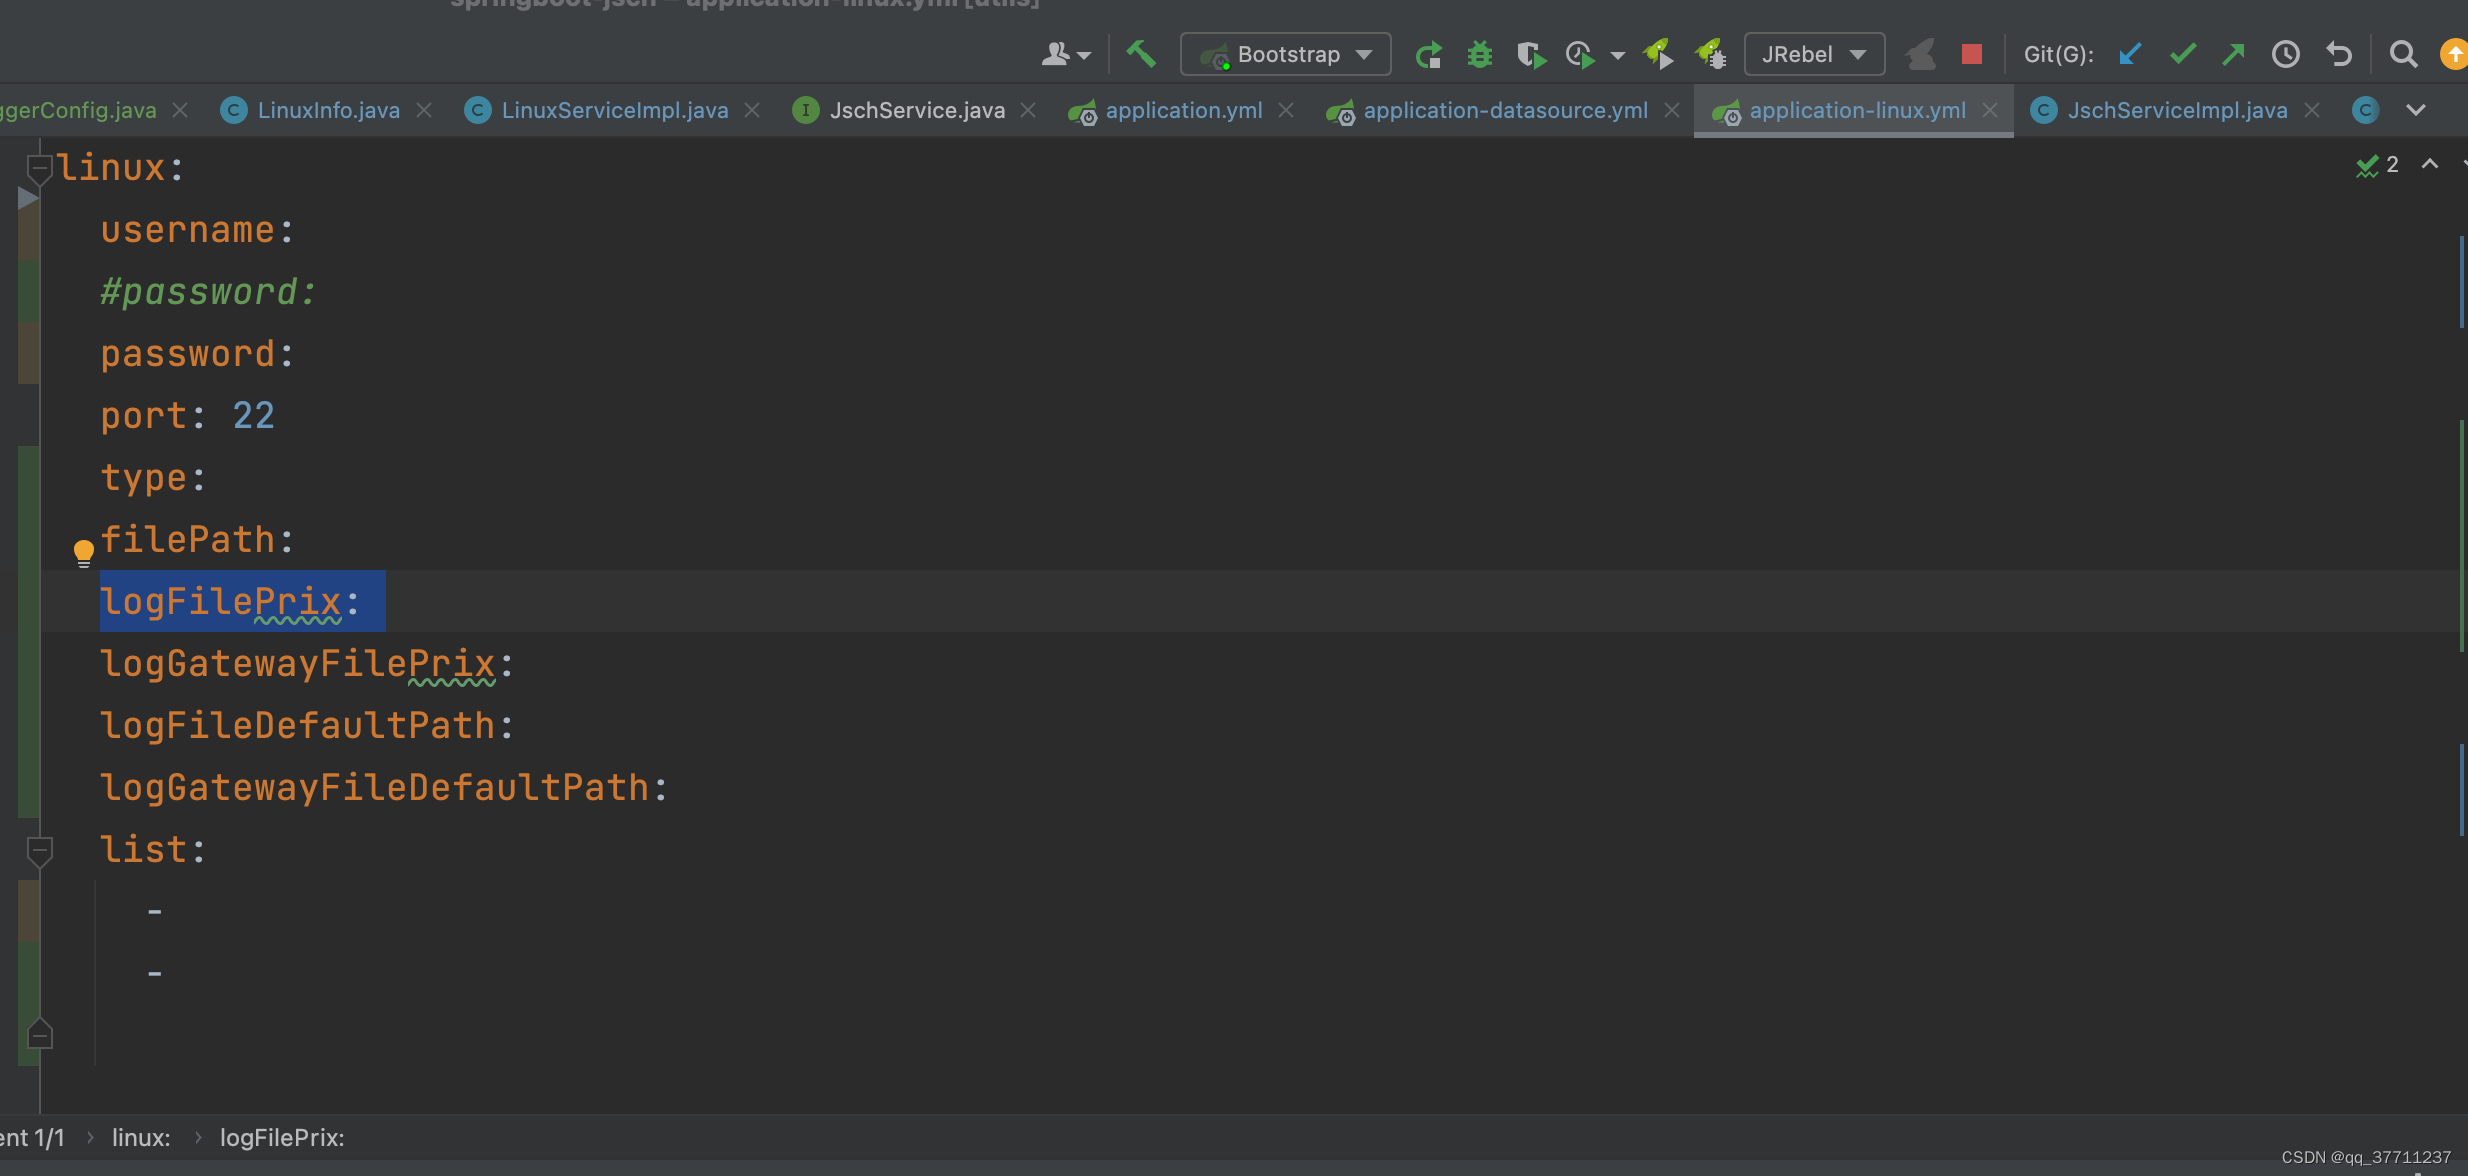Rerun the Bootstrap configuration
Image resolution: width=2468 pixels, height=1176 pixels.
click(x=1428, y=54)
